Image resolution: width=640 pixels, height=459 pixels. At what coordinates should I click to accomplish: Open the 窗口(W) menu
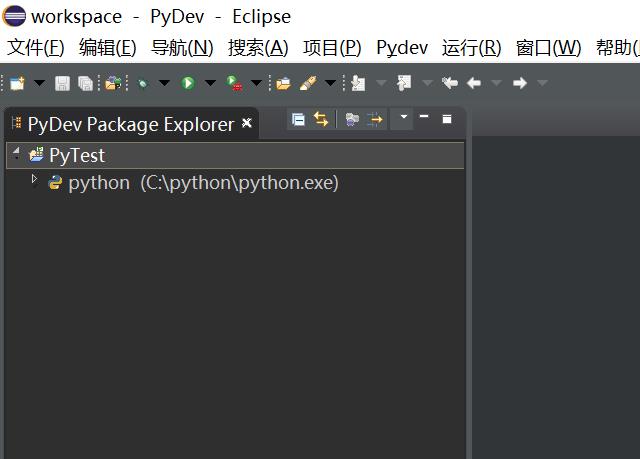click(x=548, y=48)
